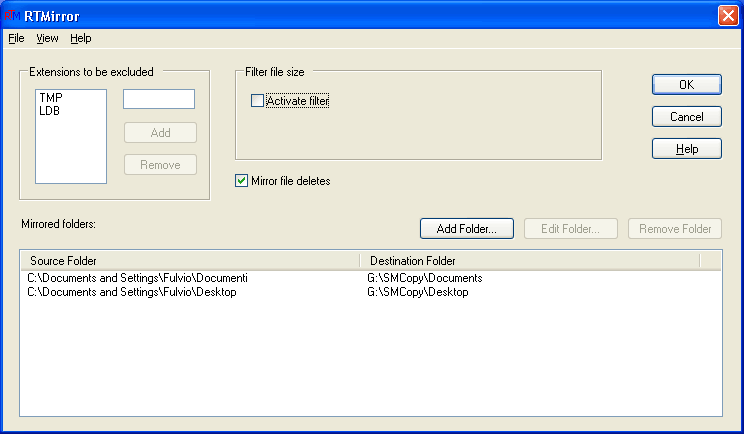Click G:\SMCopy\Documents destination cell

point(425,278)
